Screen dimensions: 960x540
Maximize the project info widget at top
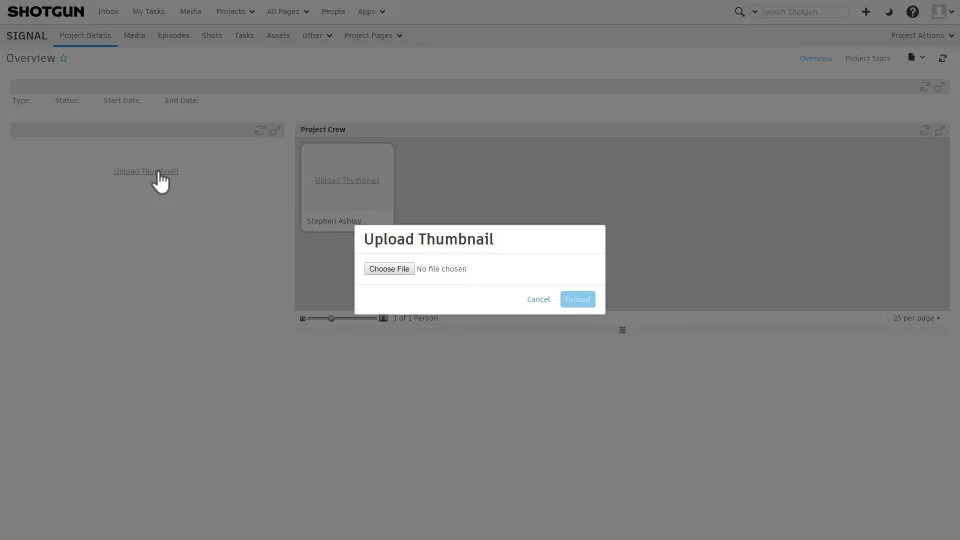pyautogui.click(x=940, y=87)
